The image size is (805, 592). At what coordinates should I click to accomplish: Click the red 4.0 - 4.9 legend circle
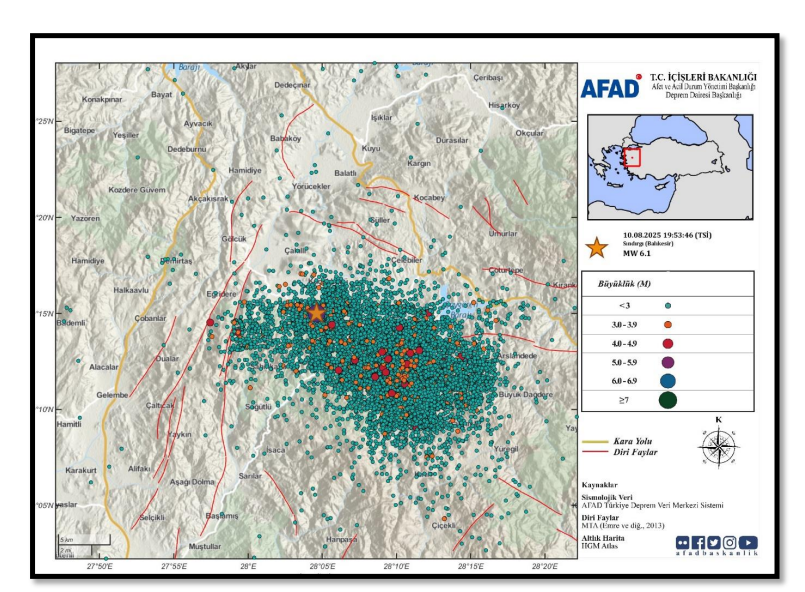667,343
